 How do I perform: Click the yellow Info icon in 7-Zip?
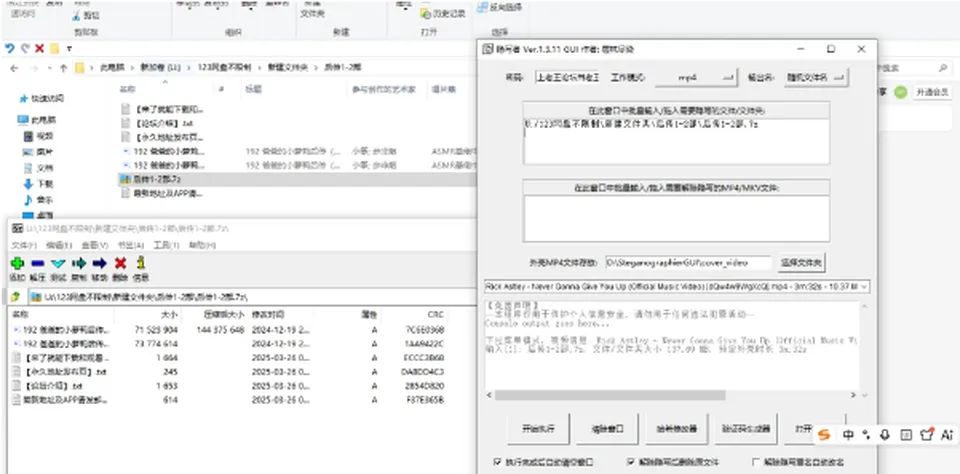(x=141, y=263)
